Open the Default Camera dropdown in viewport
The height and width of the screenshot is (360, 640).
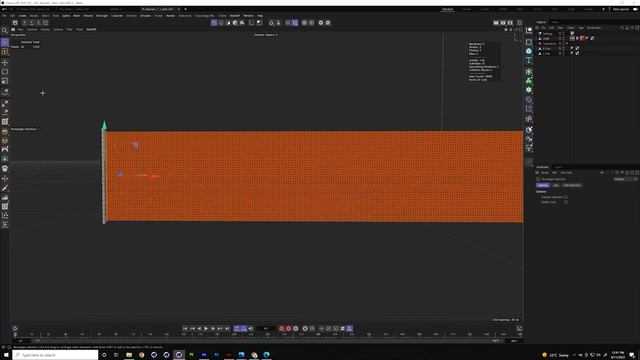click(x=266, y=35)
